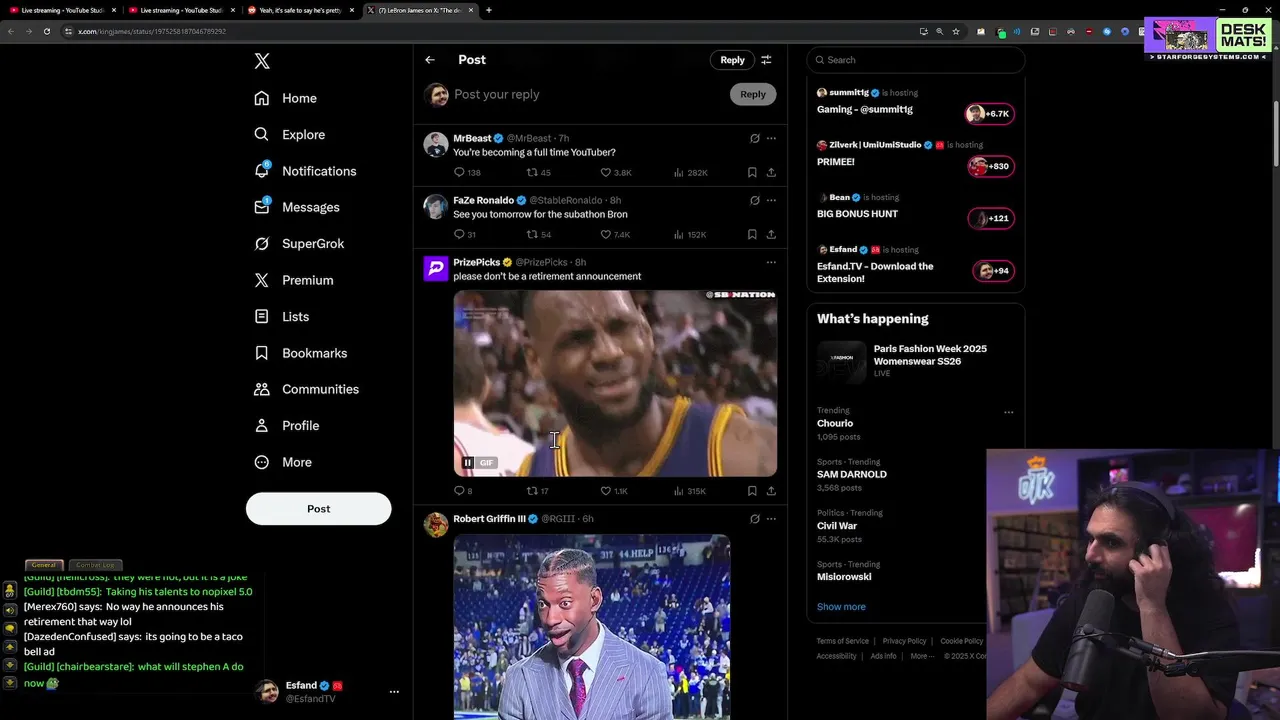The height and width of the screenshot is (720, 1280).
Task: Open Grok icon on Robert Griffin III's reply
Action: [x=755, y=519]
